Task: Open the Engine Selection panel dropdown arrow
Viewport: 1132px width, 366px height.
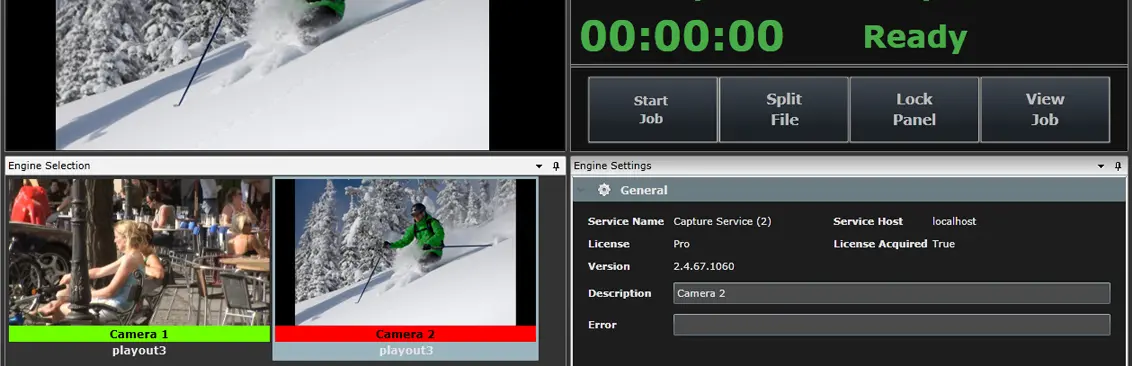Action: (539, 166)
